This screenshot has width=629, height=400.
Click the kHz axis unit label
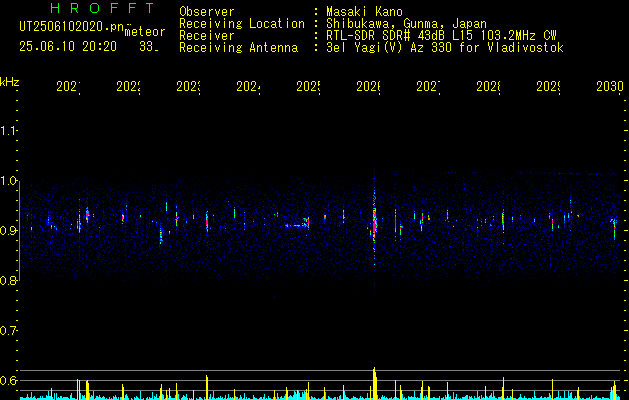[10, 82]
